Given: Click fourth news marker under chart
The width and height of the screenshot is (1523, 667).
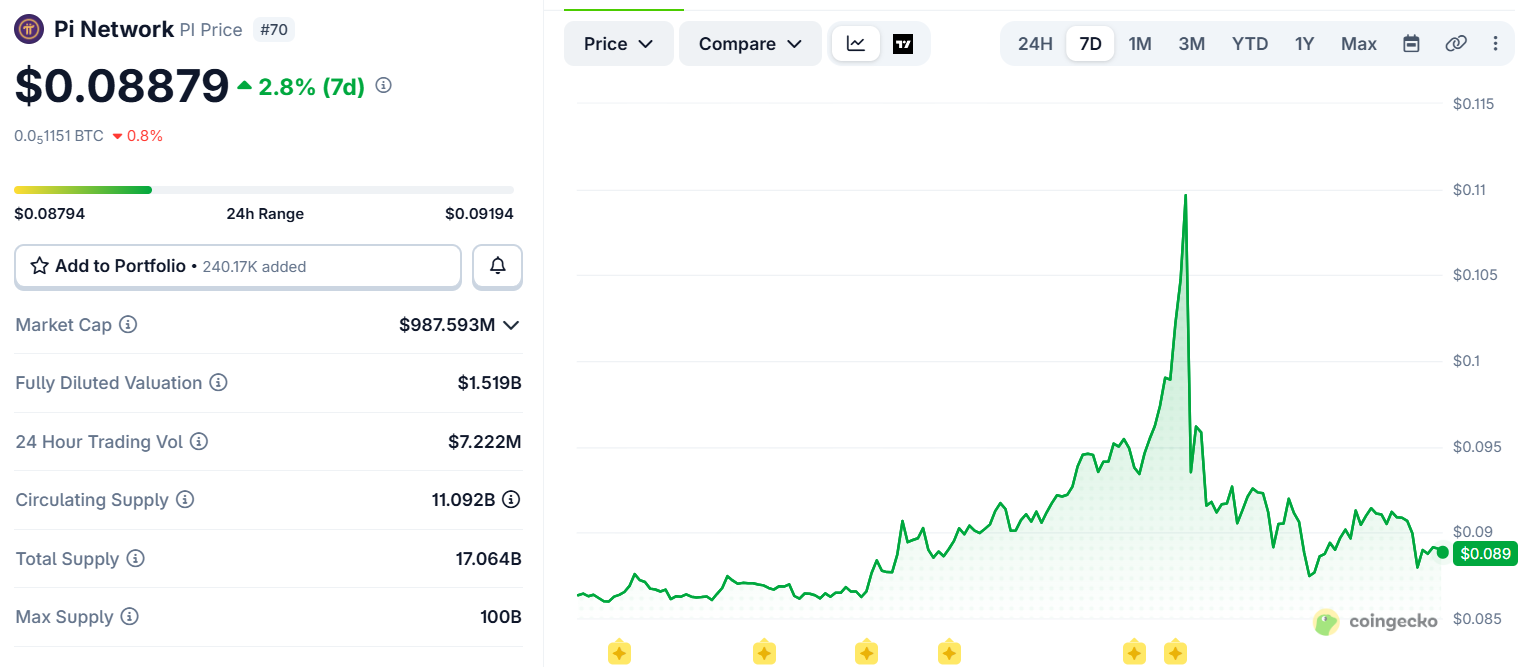Looking at the screenshot, I should tap(949, 653).
